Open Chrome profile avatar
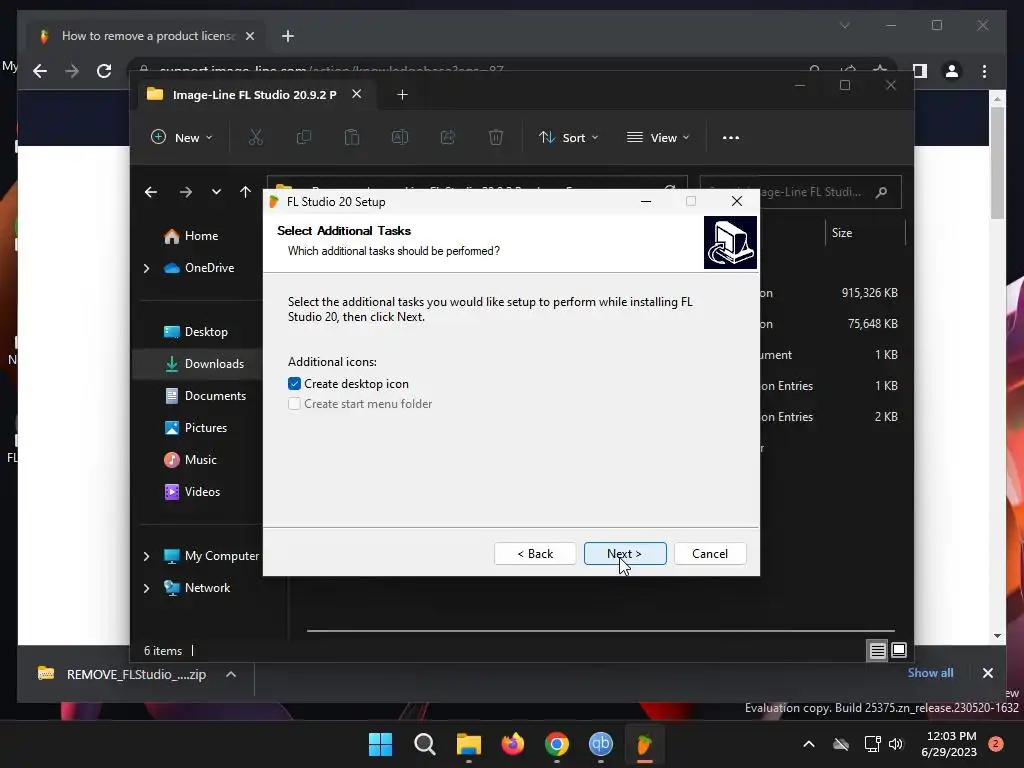The height and width of the screenshot is (768, 1024). pos(952,71)
